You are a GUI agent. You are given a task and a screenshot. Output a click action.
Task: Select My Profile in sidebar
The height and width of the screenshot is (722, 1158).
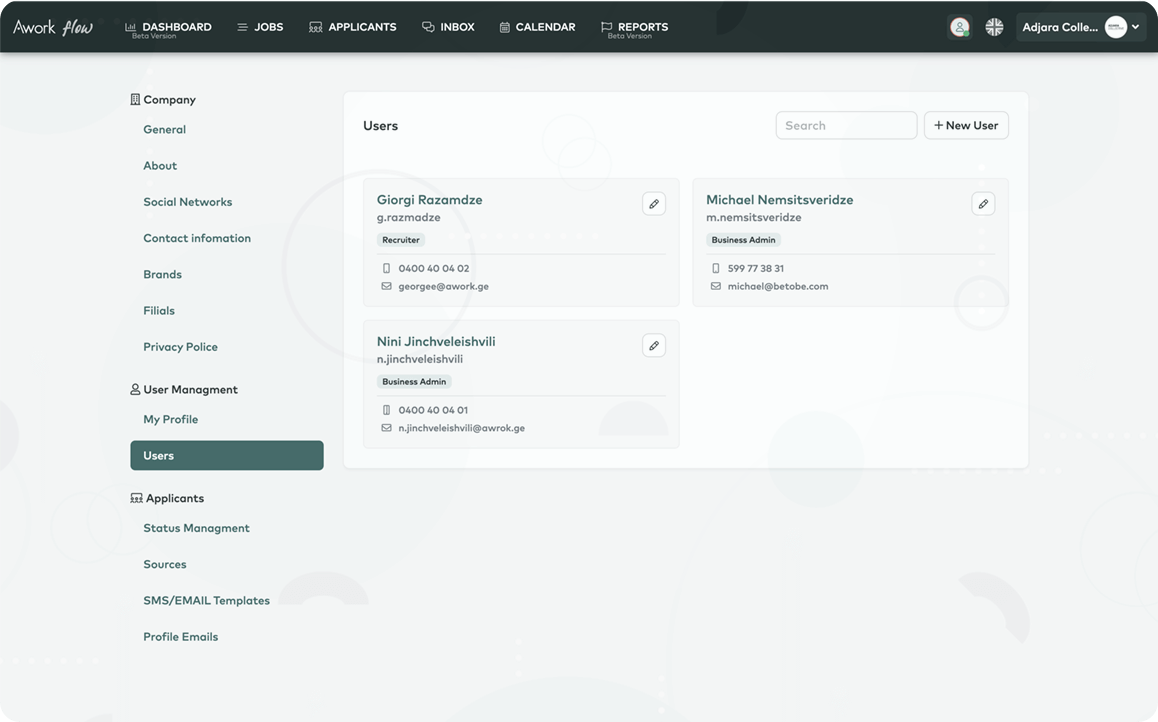(x=170, y=420)
